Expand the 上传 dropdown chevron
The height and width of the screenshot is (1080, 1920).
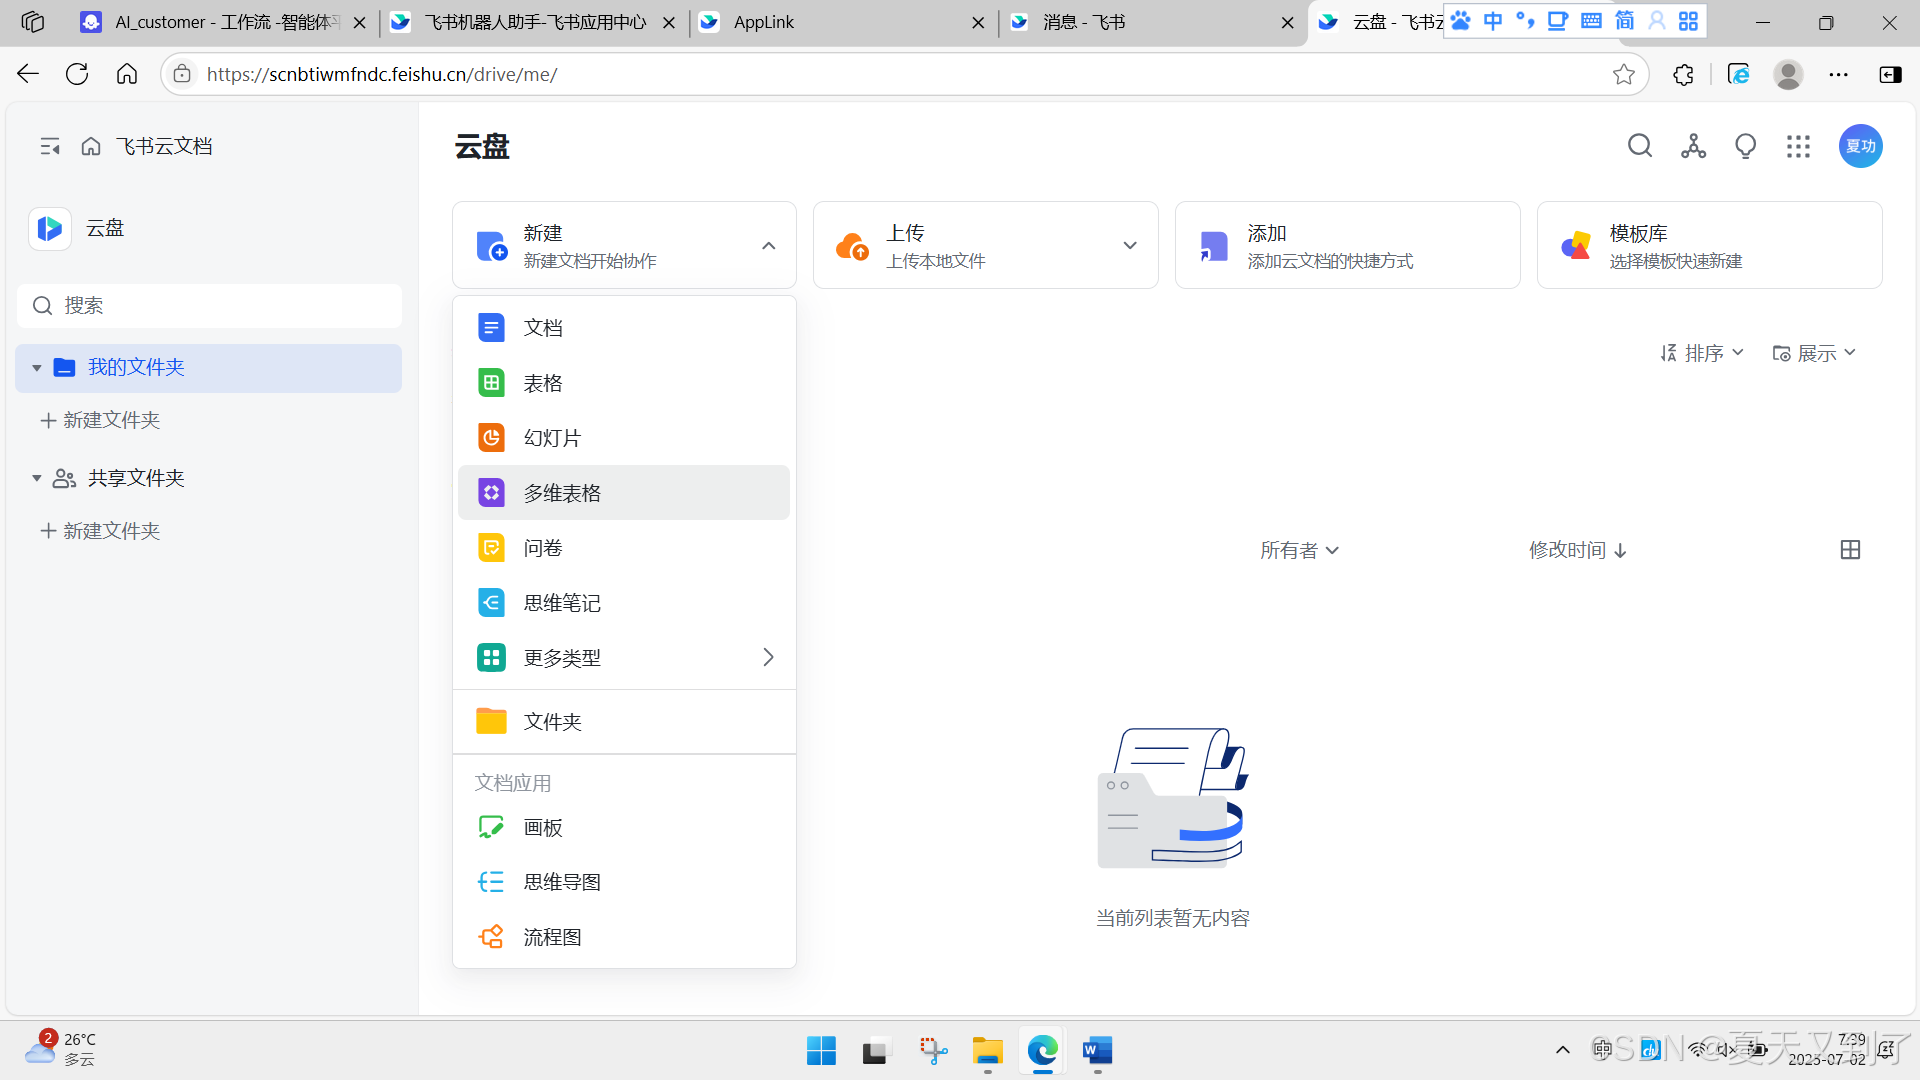tap(1130, 246)
